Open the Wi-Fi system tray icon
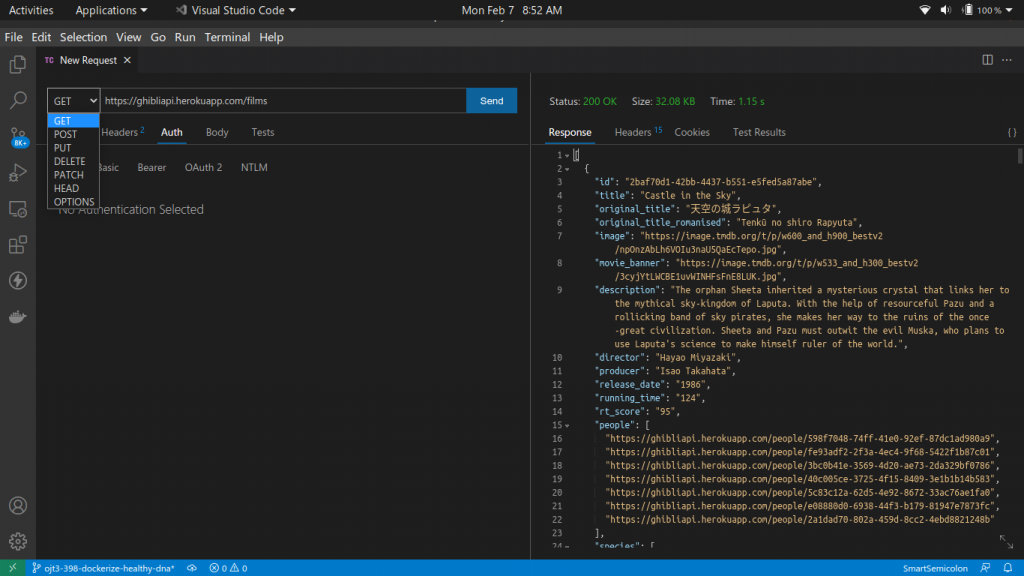 pyautogui.click(x=925, y=10)
